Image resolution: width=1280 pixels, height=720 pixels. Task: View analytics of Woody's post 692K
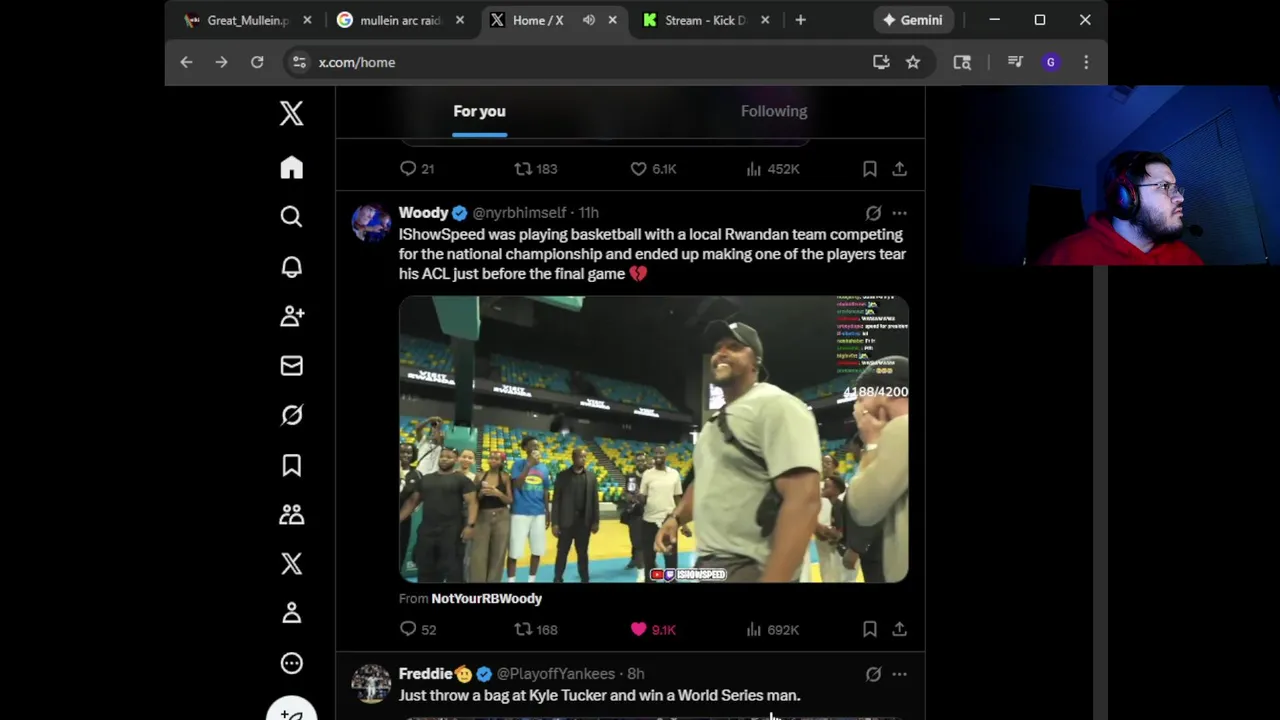point(772,629)
